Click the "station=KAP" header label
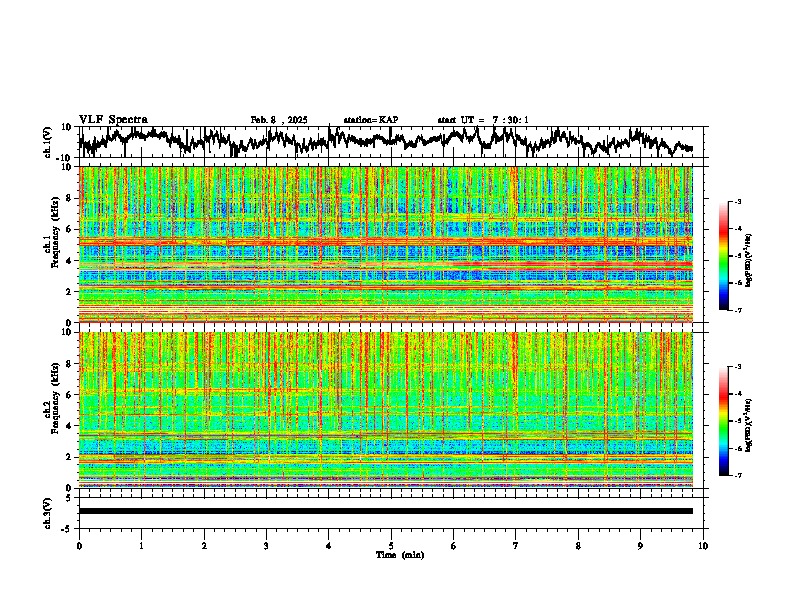 coord(371,120)
